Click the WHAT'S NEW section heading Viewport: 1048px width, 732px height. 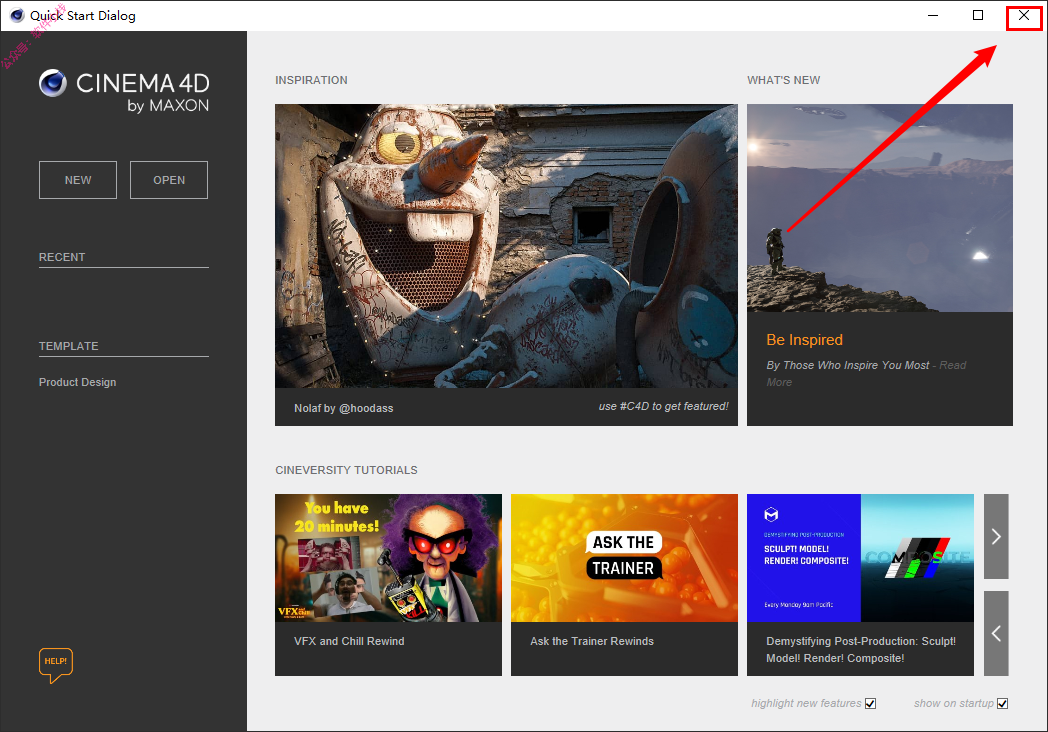pyautogui.click(x=783, y=80)
